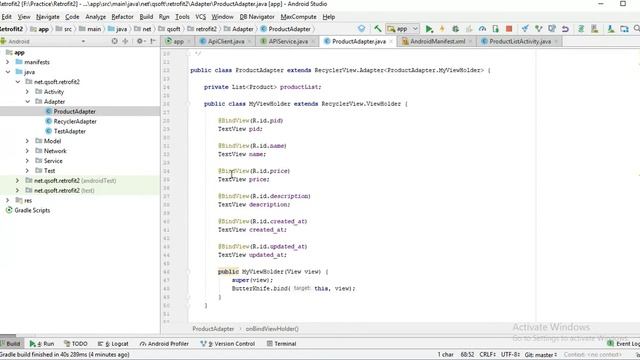Screen dimensions: 640x360
Task: Expand net.qsoft.retrofit2 (androidTest) package
Action: coord(18,180)
